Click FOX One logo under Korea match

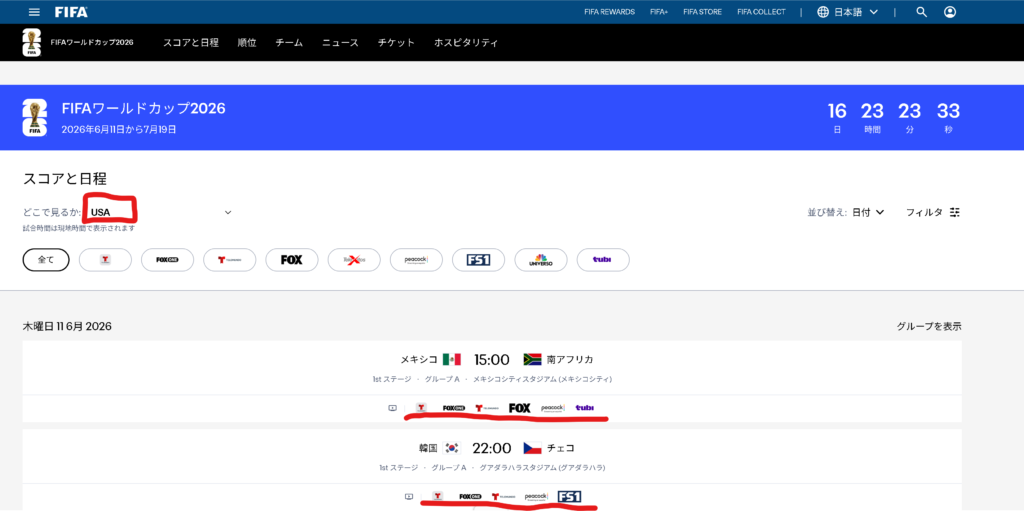coord(470,497)
